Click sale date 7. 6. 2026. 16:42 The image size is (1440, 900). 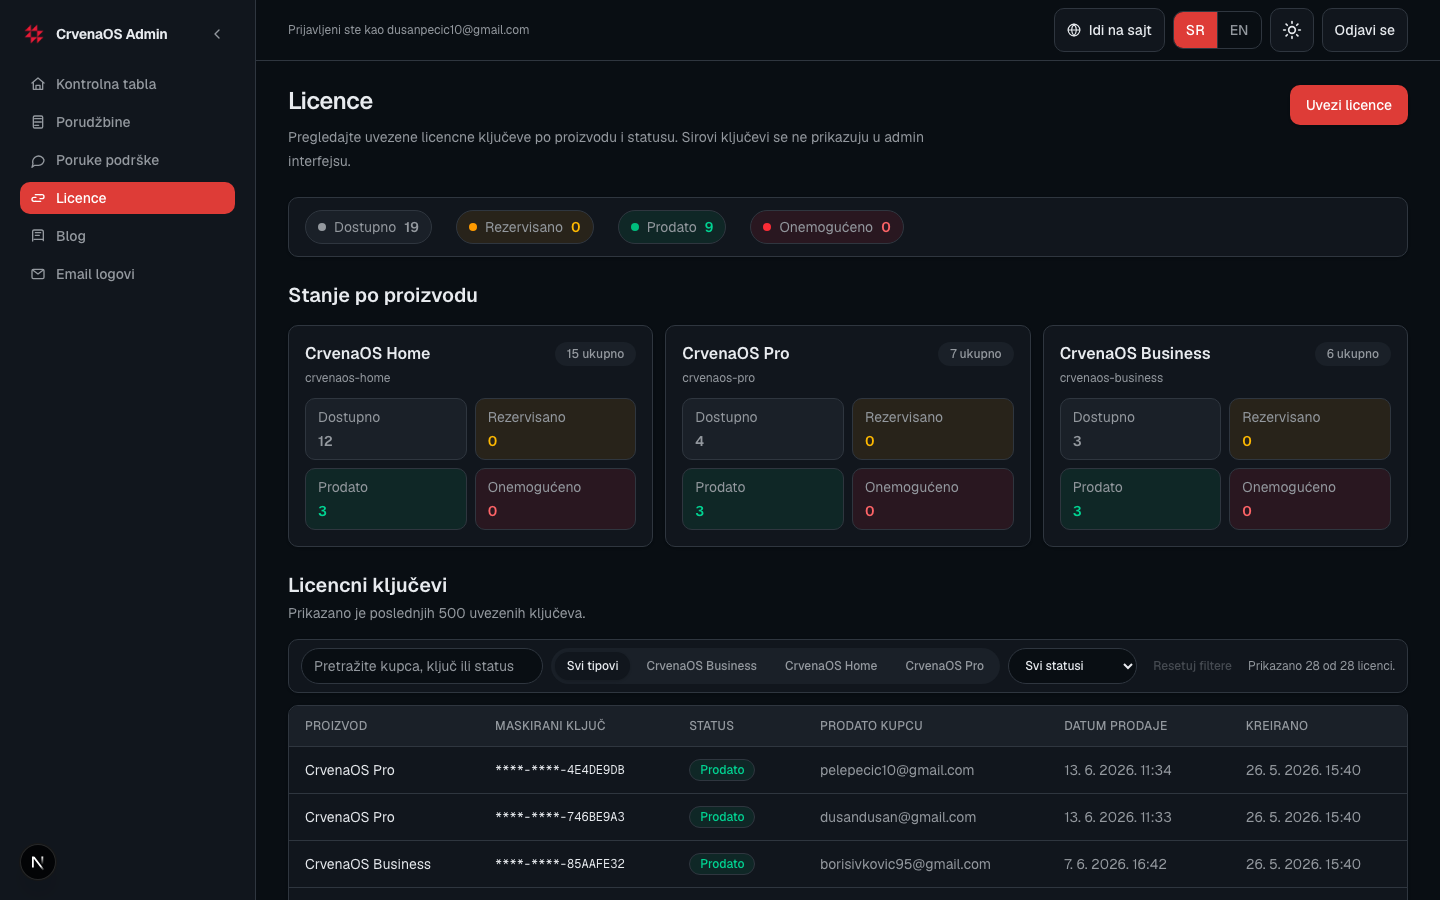tap(1115, 864)
